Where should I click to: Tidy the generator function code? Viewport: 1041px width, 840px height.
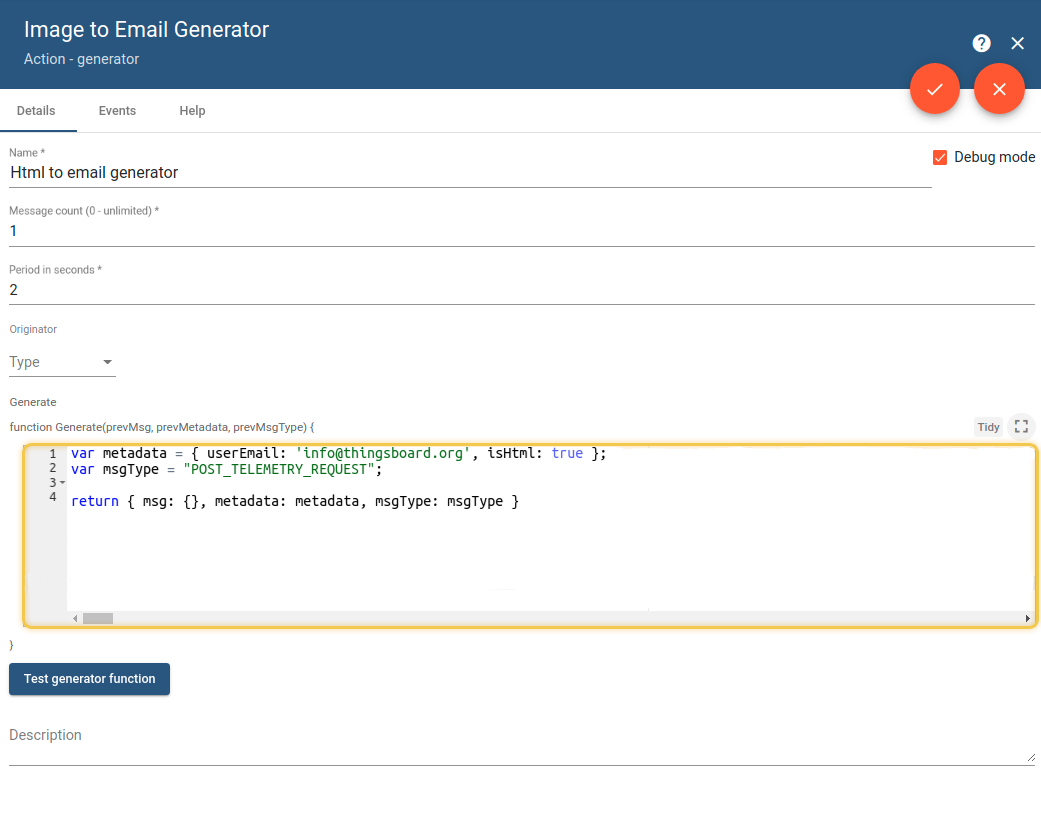click(988, 427)
